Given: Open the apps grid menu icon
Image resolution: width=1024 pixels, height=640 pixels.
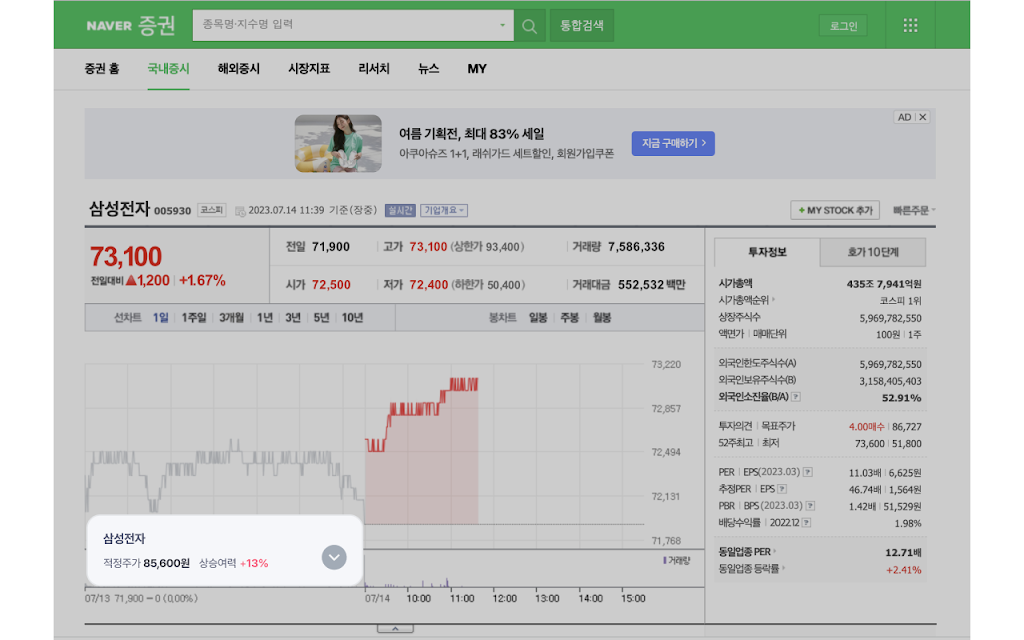Looking at the screenshot, I should click(910, 25).
